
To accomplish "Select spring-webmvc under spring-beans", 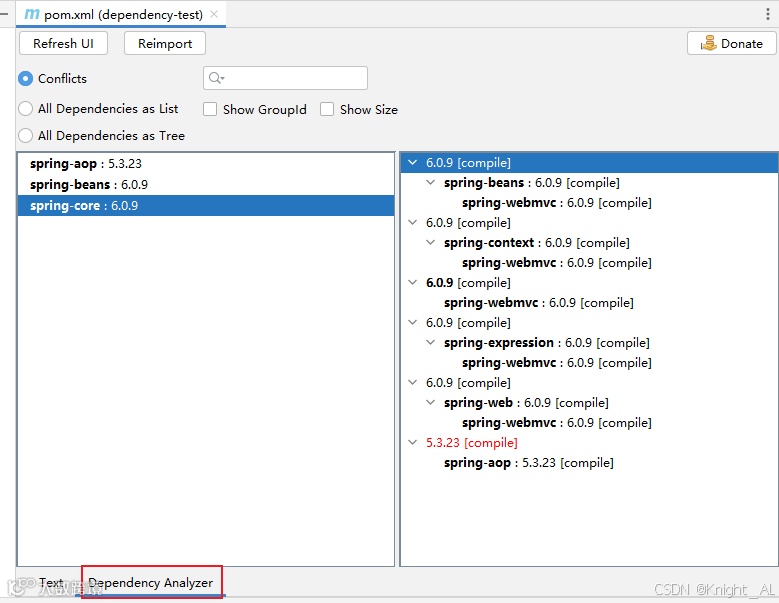I will [x=556, y=203].
